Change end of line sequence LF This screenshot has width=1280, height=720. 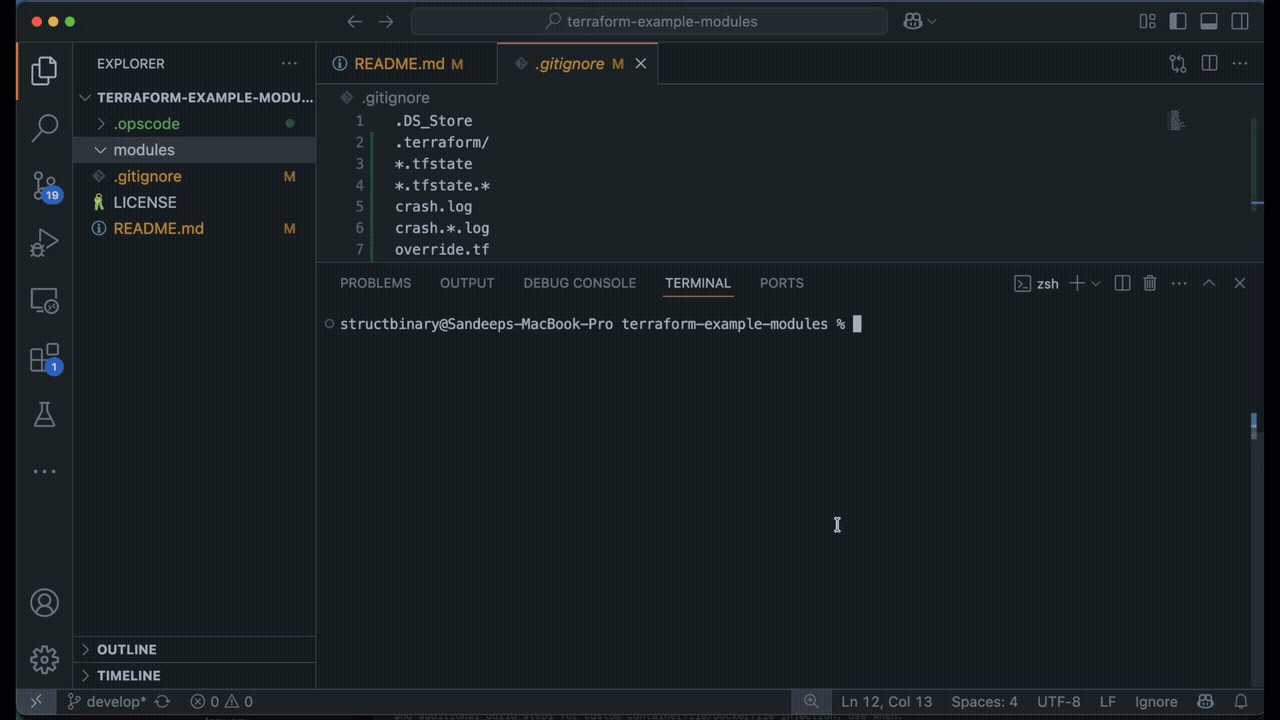click(x=1108, y=701)
